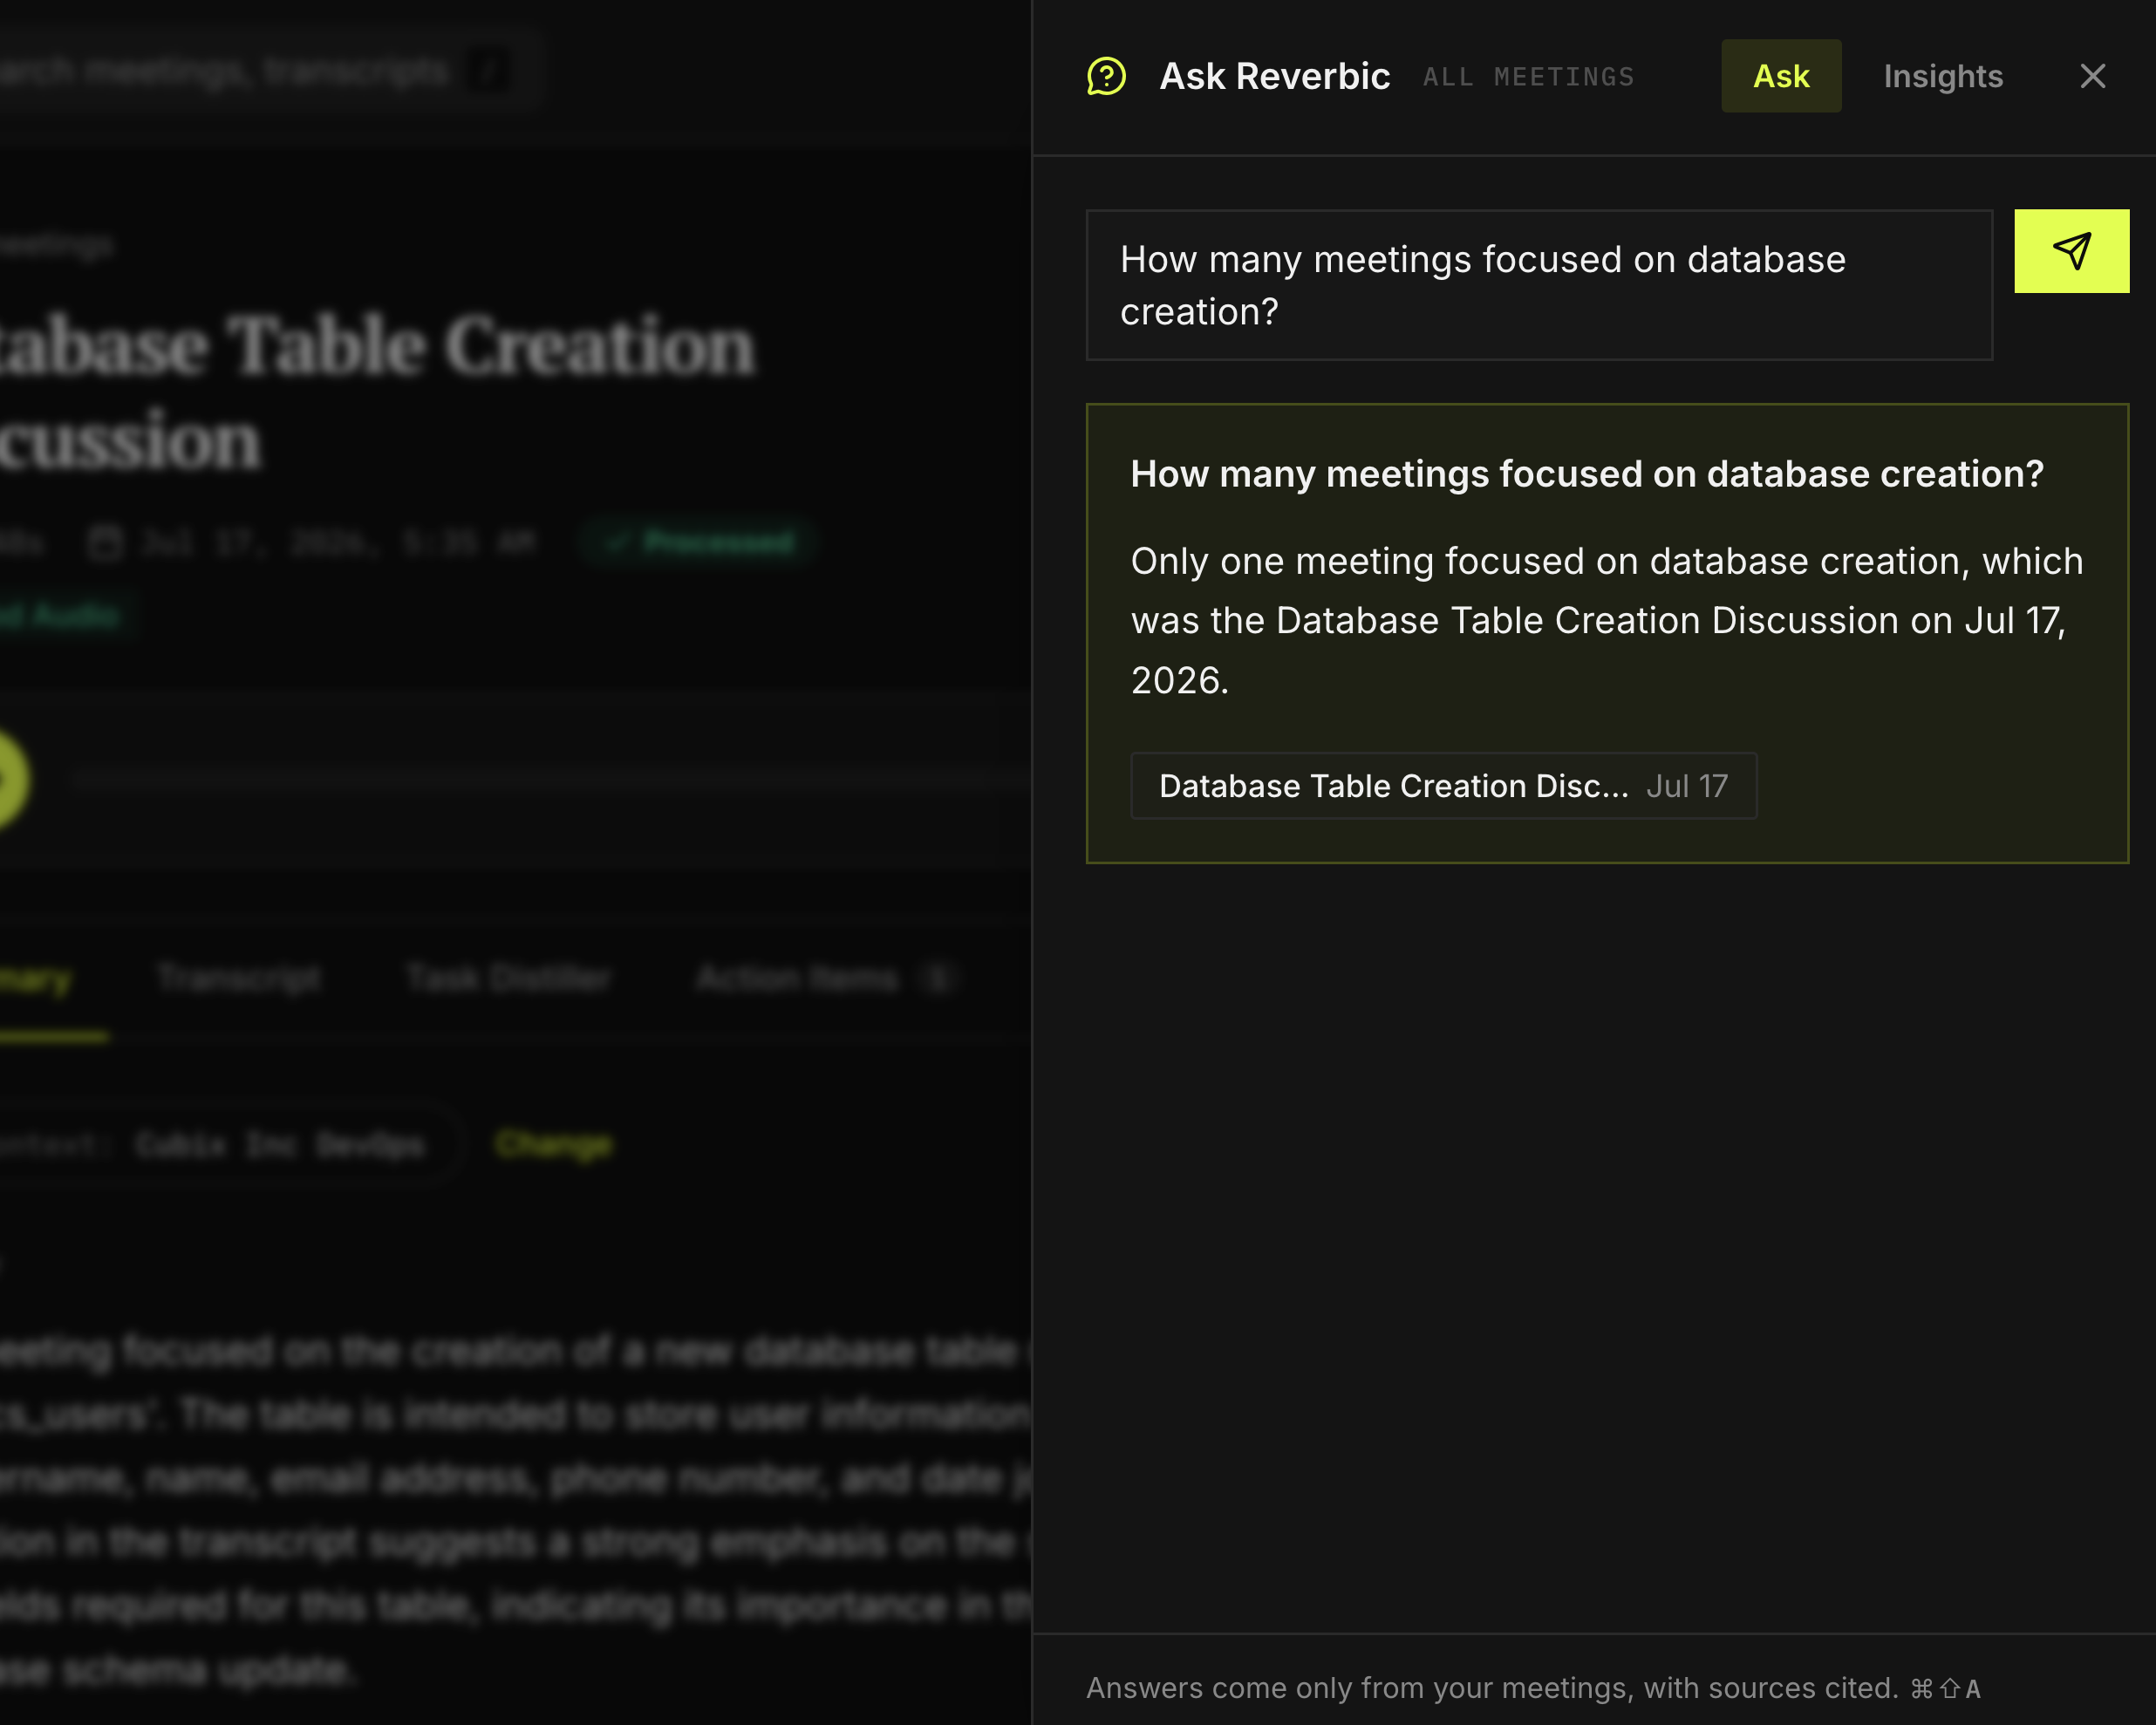Click the blurred Processed status badge
Screen dimensions: 2156x1725
[700, 542]
